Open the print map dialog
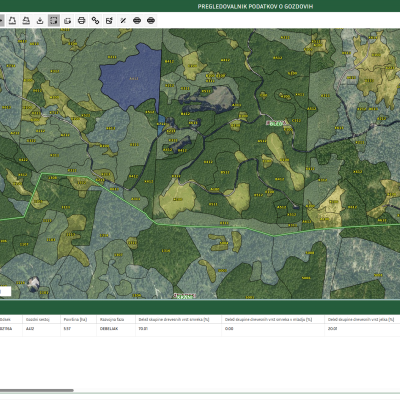 (81, 21)
